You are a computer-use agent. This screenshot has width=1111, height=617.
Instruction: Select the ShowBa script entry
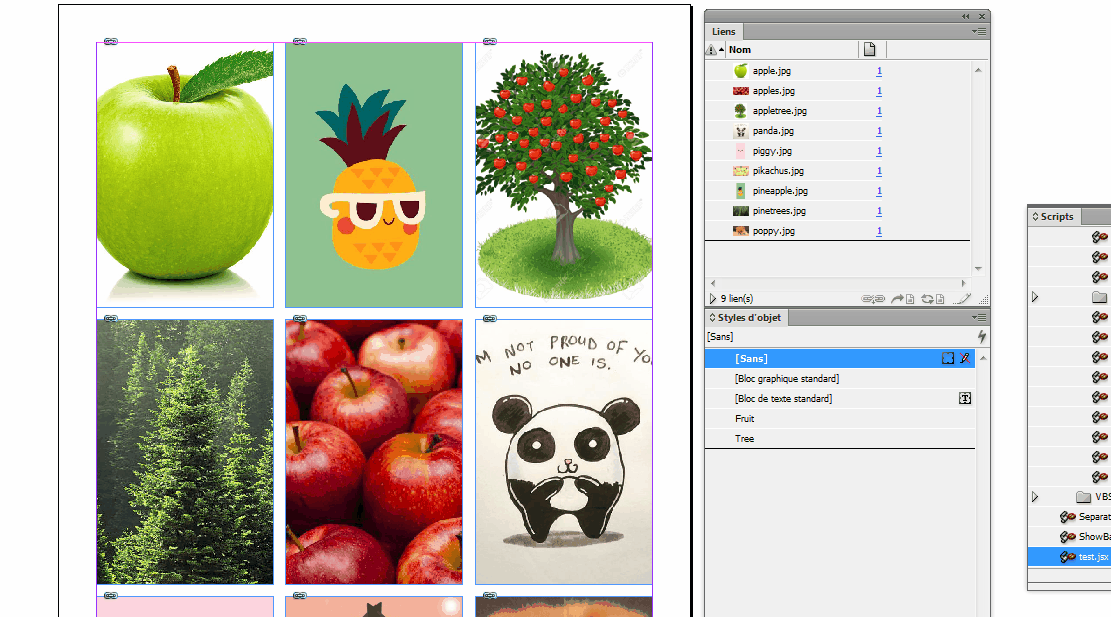pos(1069,537)
